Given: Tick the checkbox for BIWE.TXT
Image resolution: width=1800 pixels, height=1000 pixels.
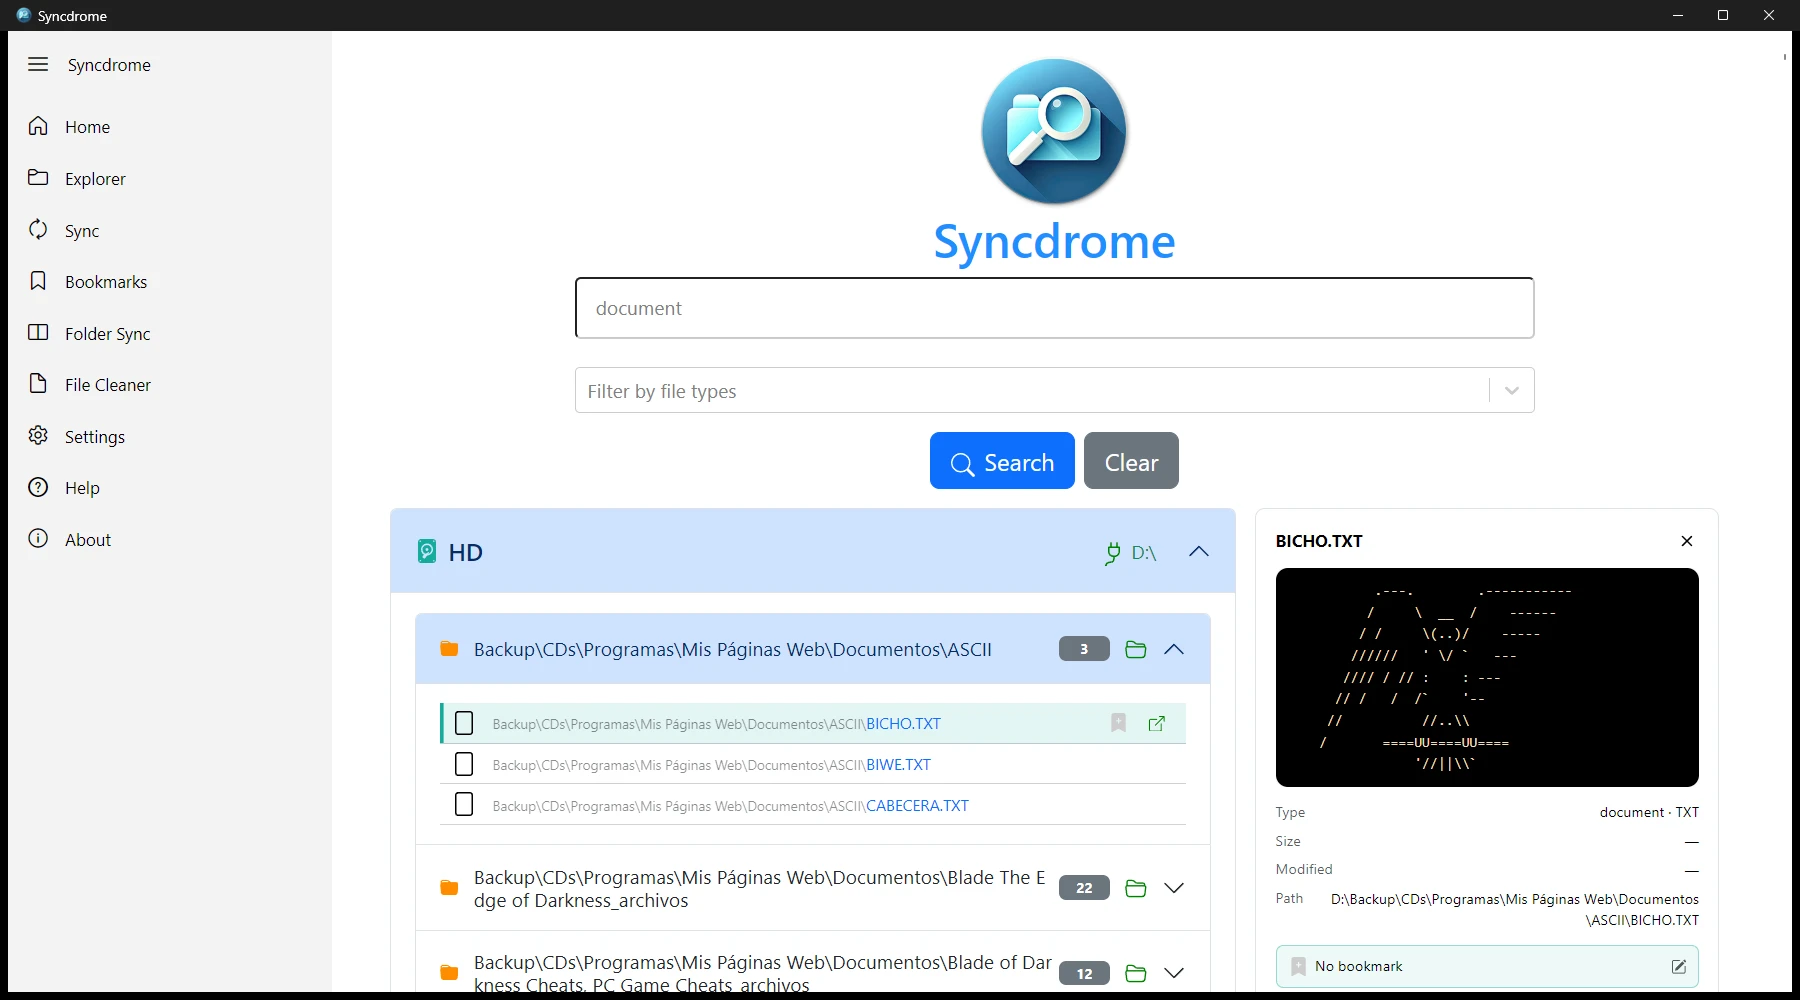Looking at the screenshot, I should (x=464, y=764).
